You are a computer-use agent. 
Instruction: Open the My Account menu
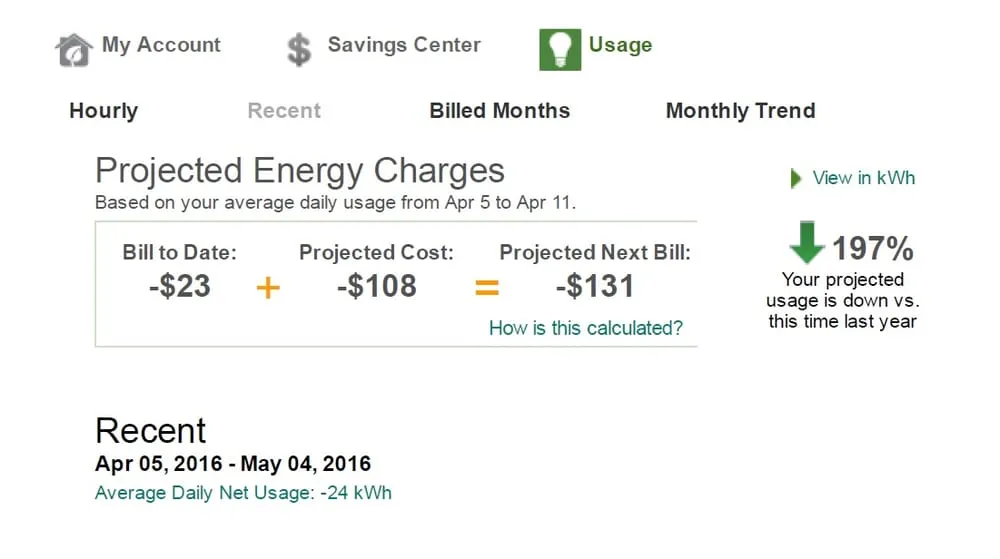161,45
